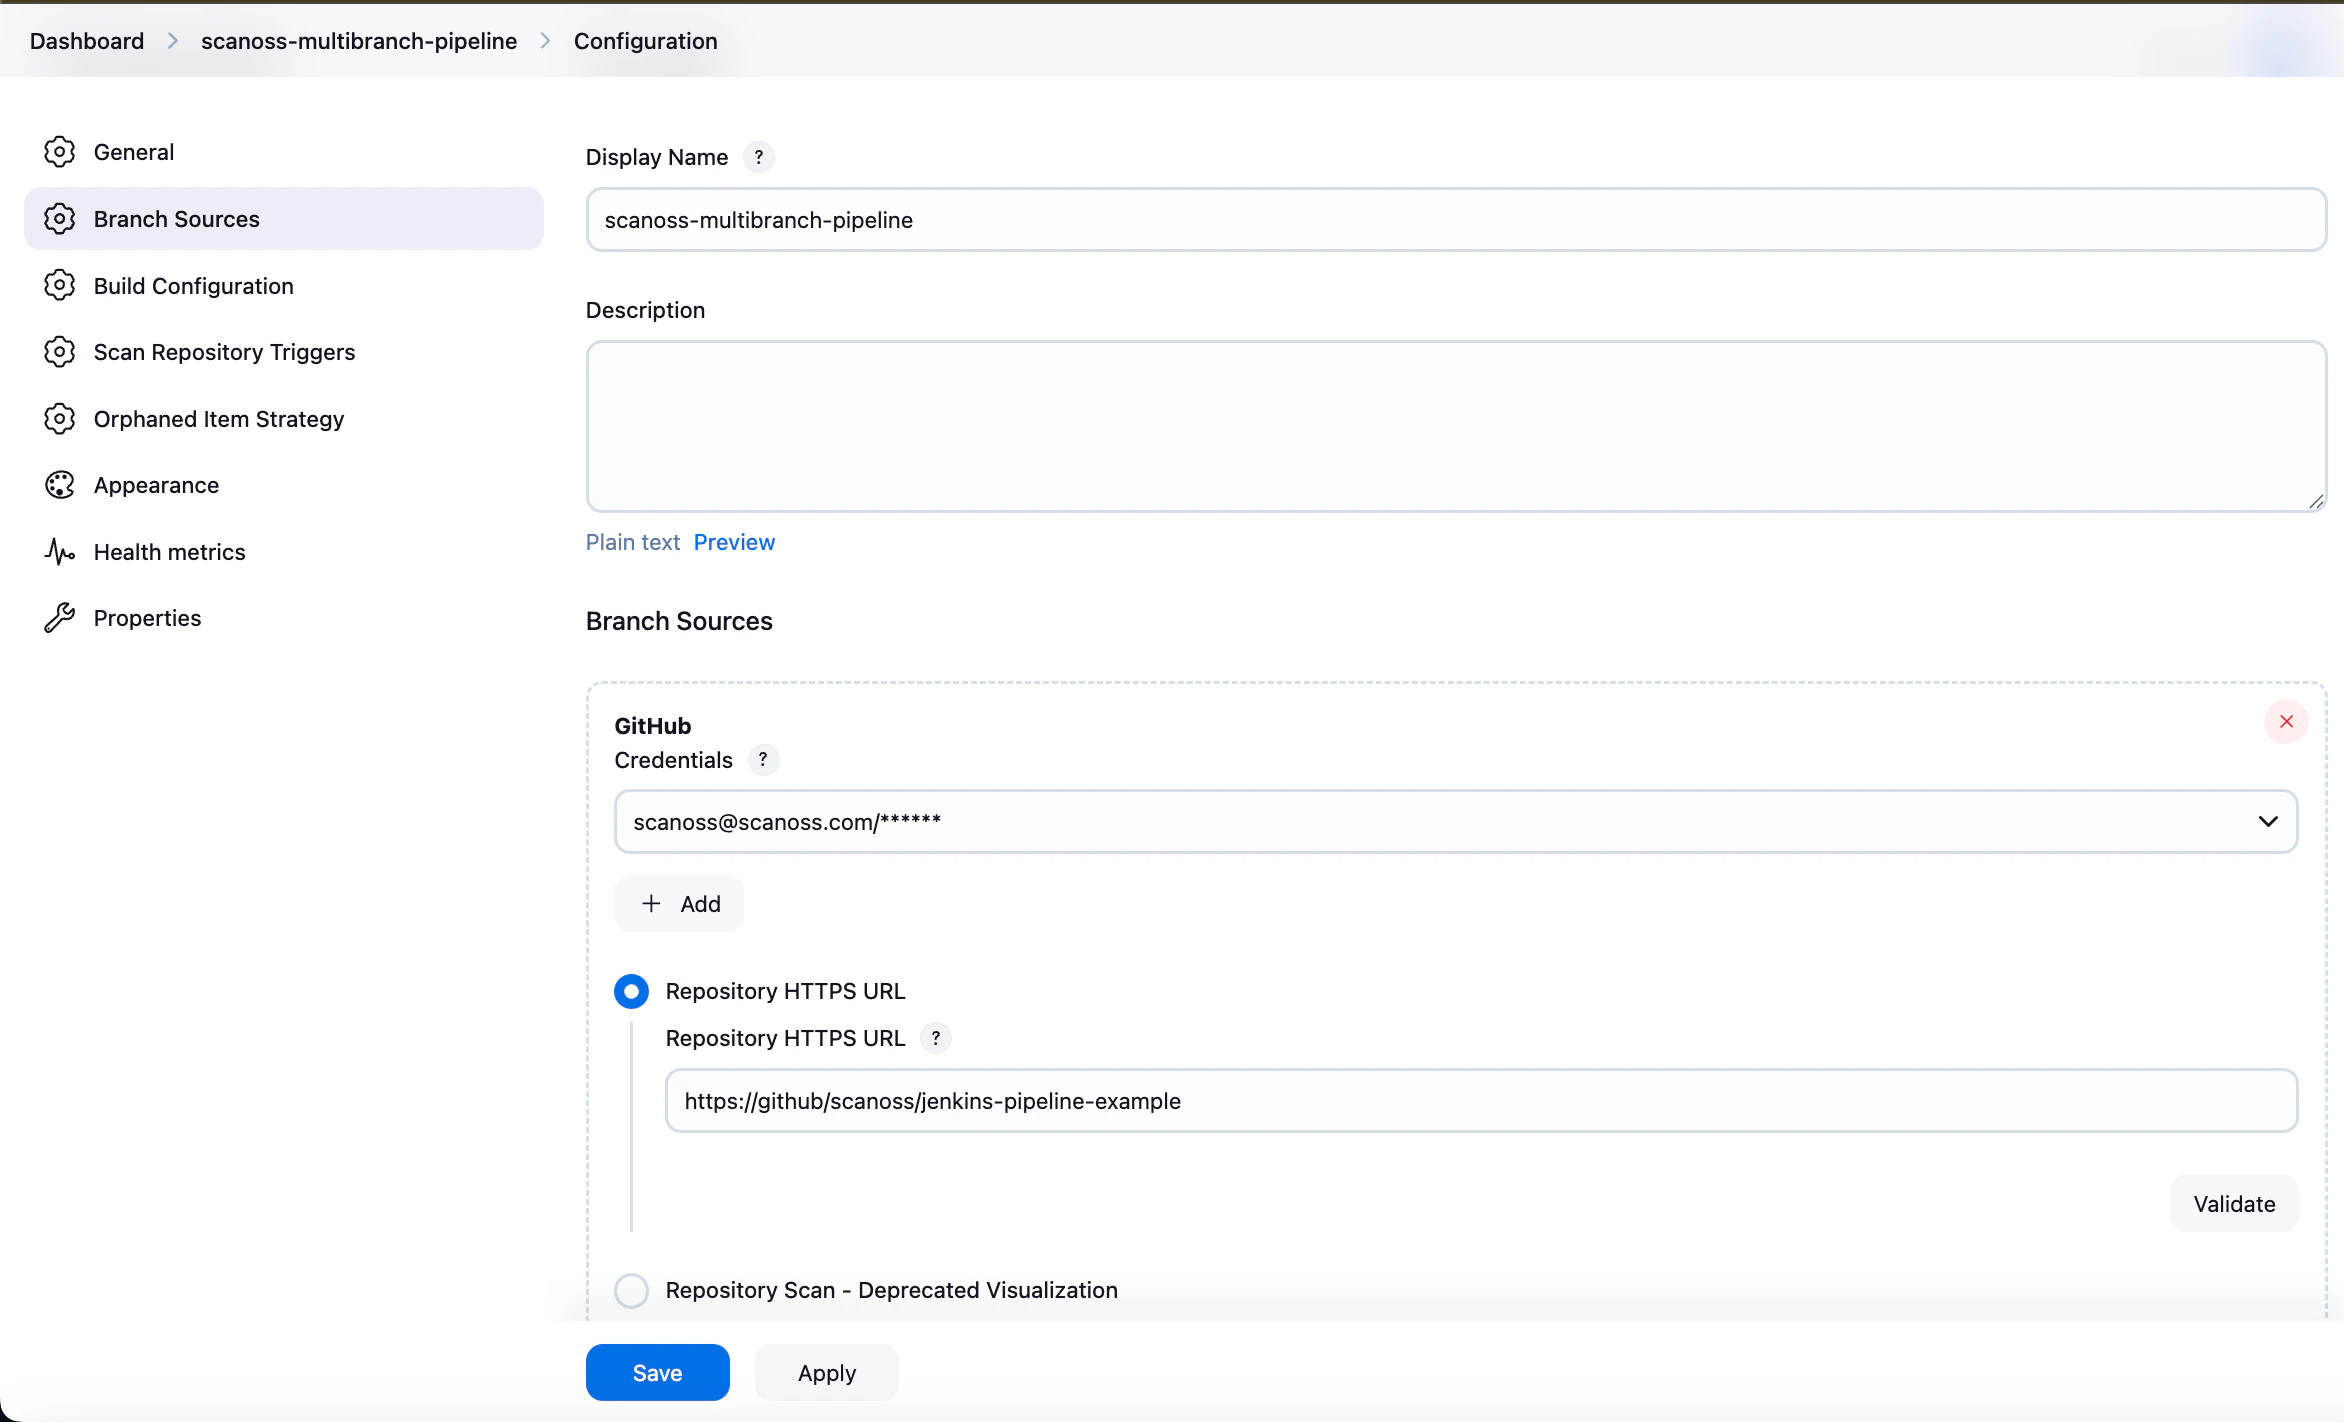Navigate to Dashboard via breadcrumb

click(86, 41)
